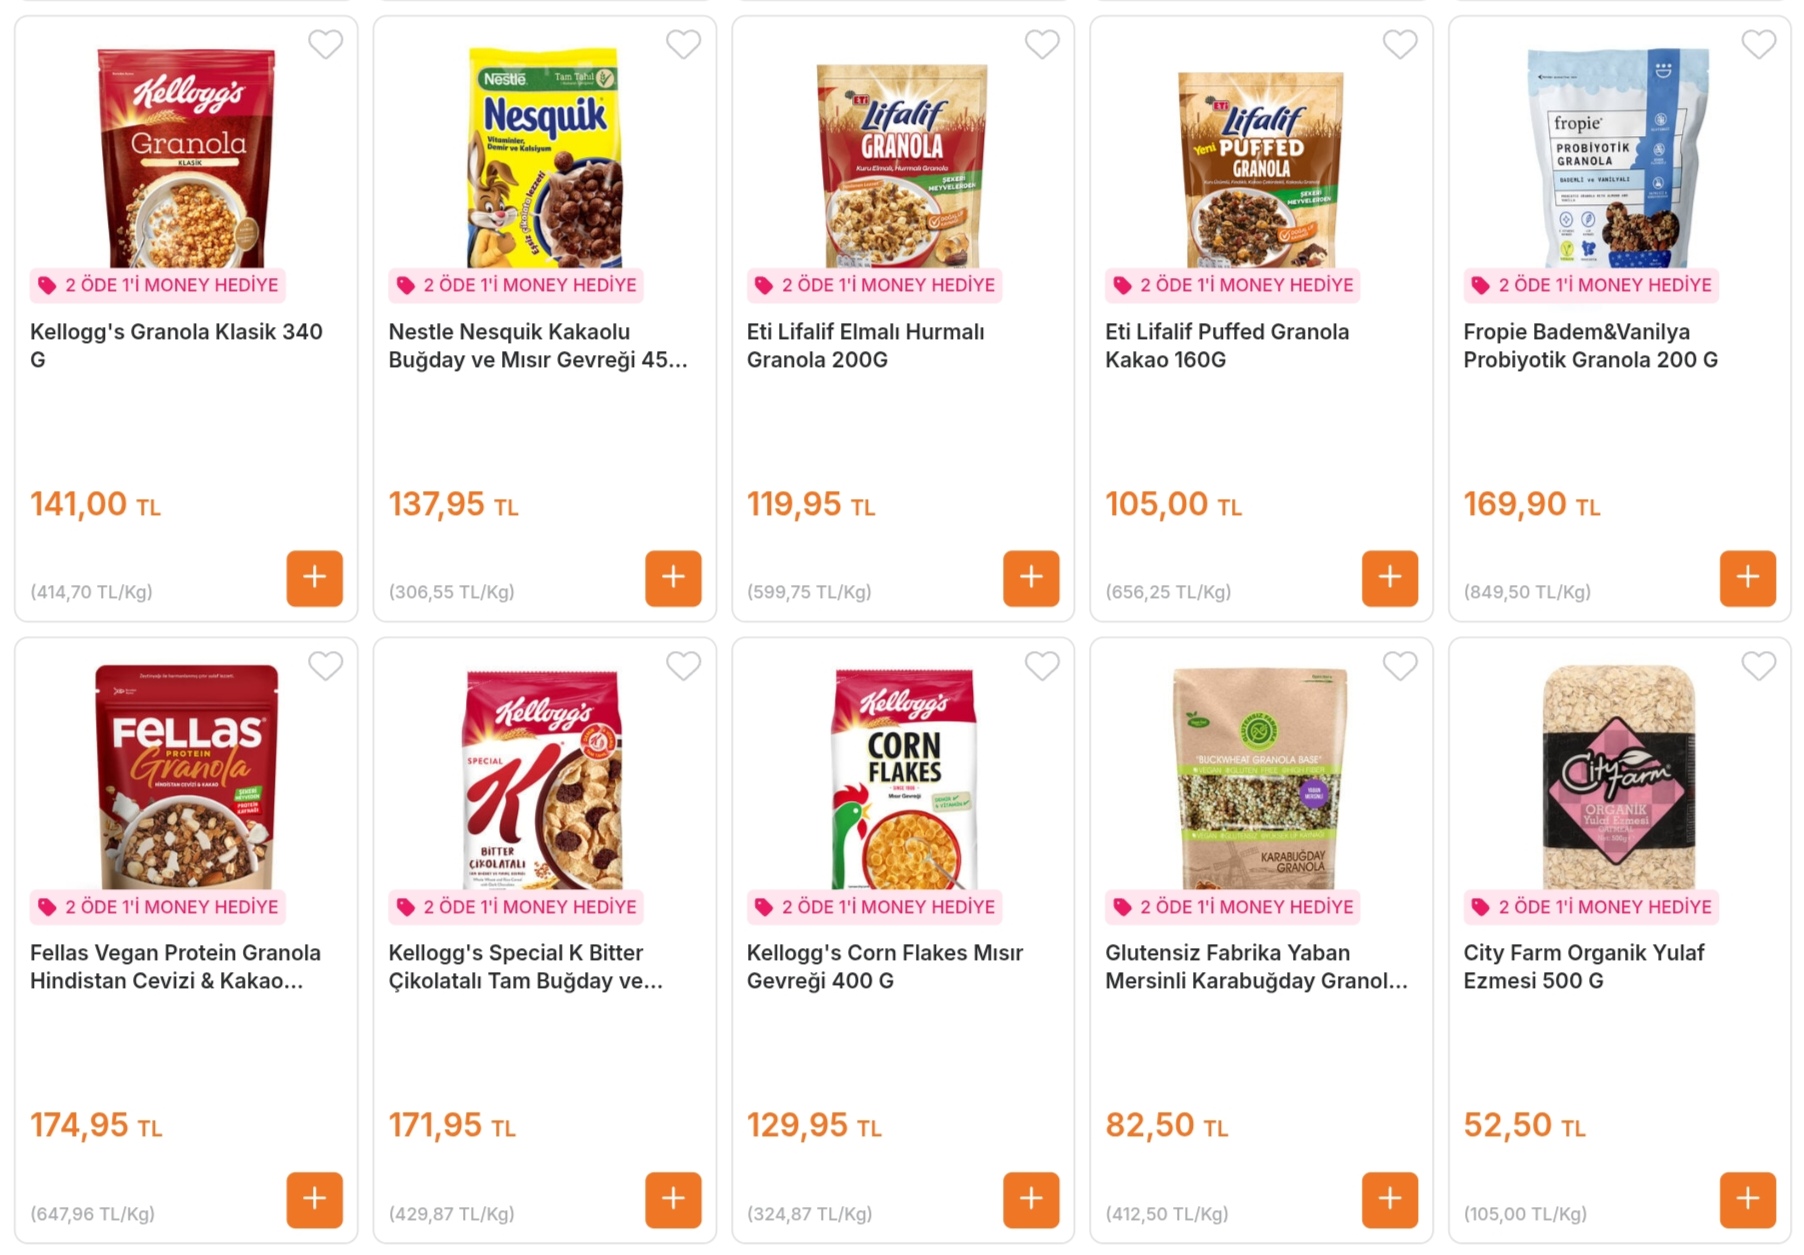Image resolution: width=1804 pixels, height=1255 pixels.
Task: Favorite Eti Lifalif Elmalı Hurmalı Granola
Action: pyautogui.click(x=1041, y=44)
